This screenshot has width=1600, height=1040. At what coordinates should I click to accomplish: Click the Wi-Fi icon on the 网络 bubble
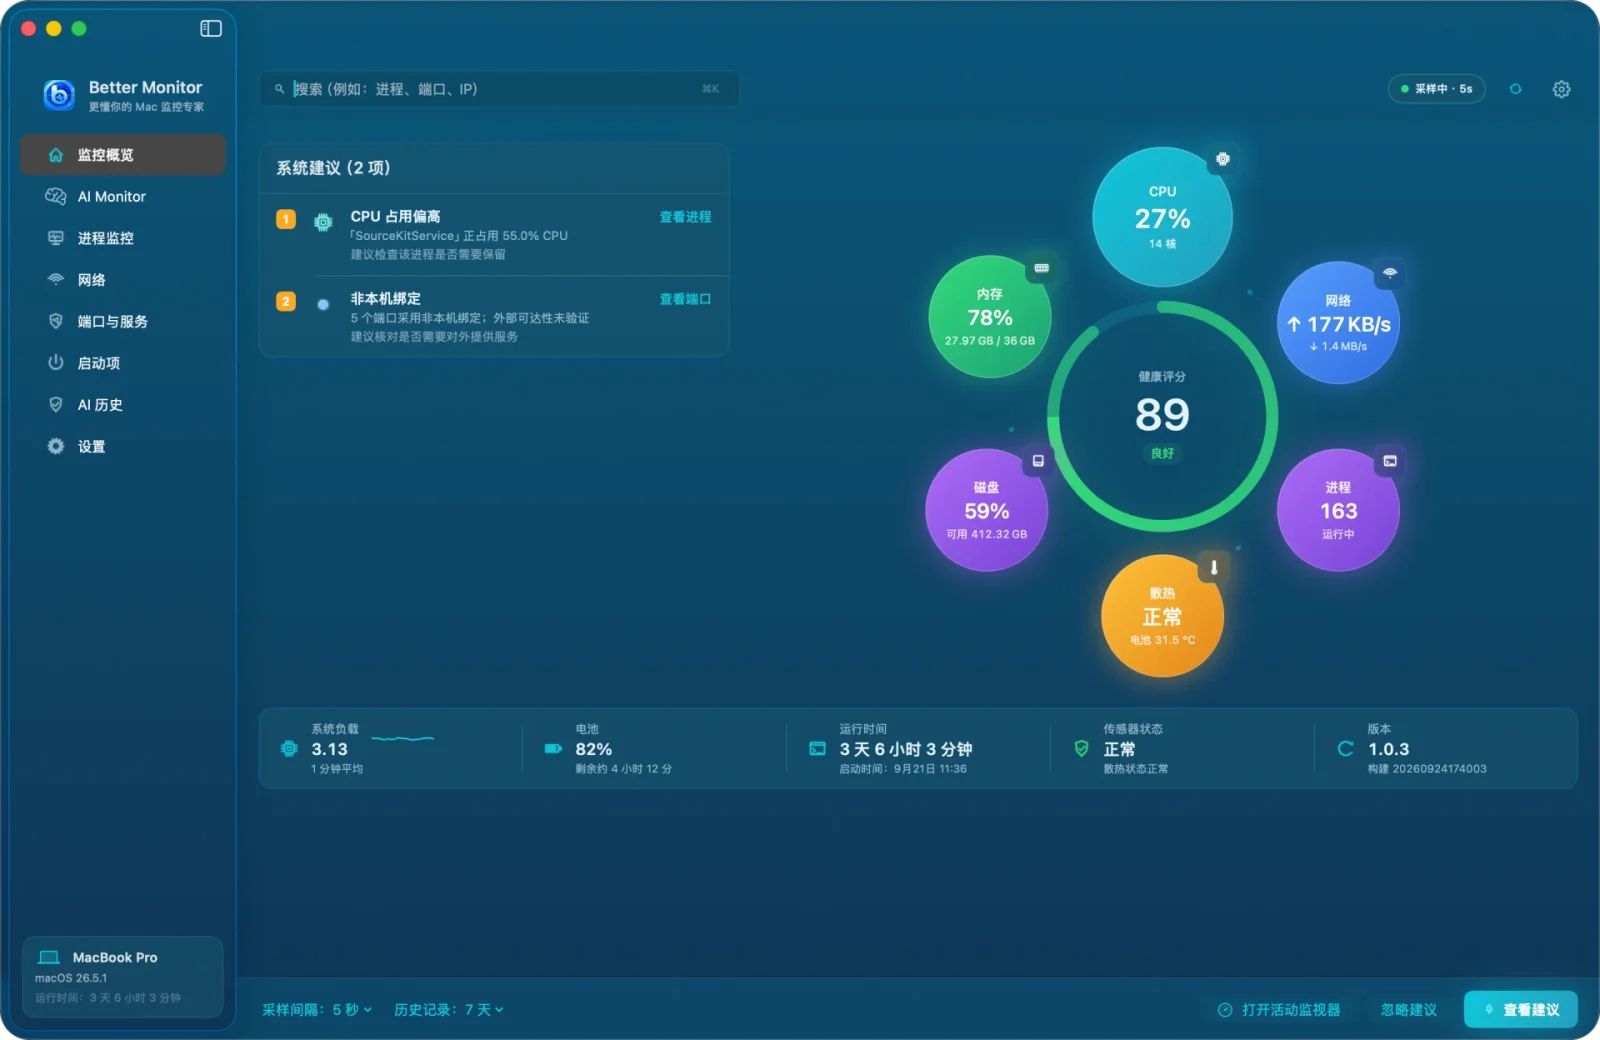(1390, 273)
